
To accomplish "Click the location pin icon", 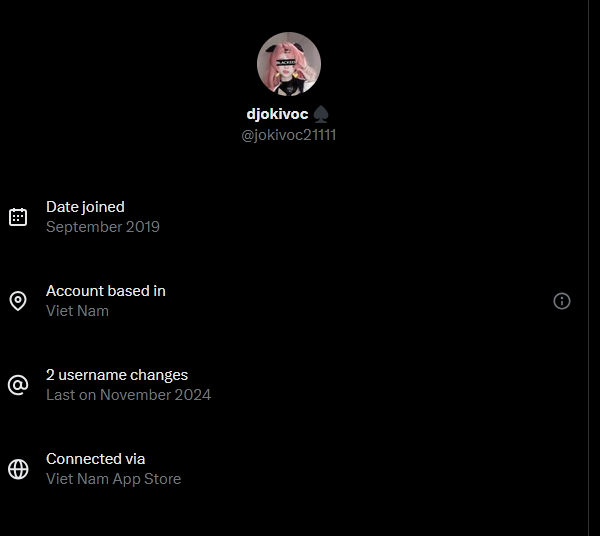I will coord(18,301).
